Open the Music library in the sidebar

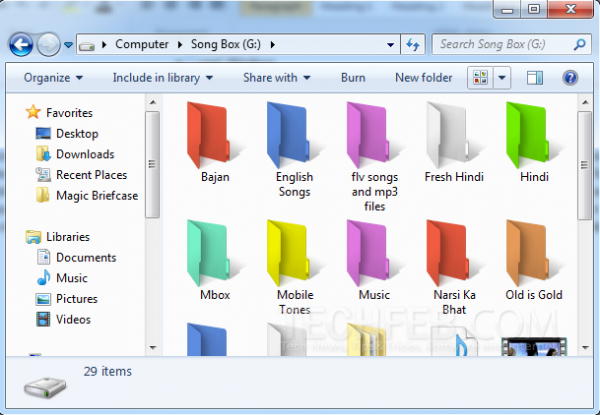tap(62, 278)
